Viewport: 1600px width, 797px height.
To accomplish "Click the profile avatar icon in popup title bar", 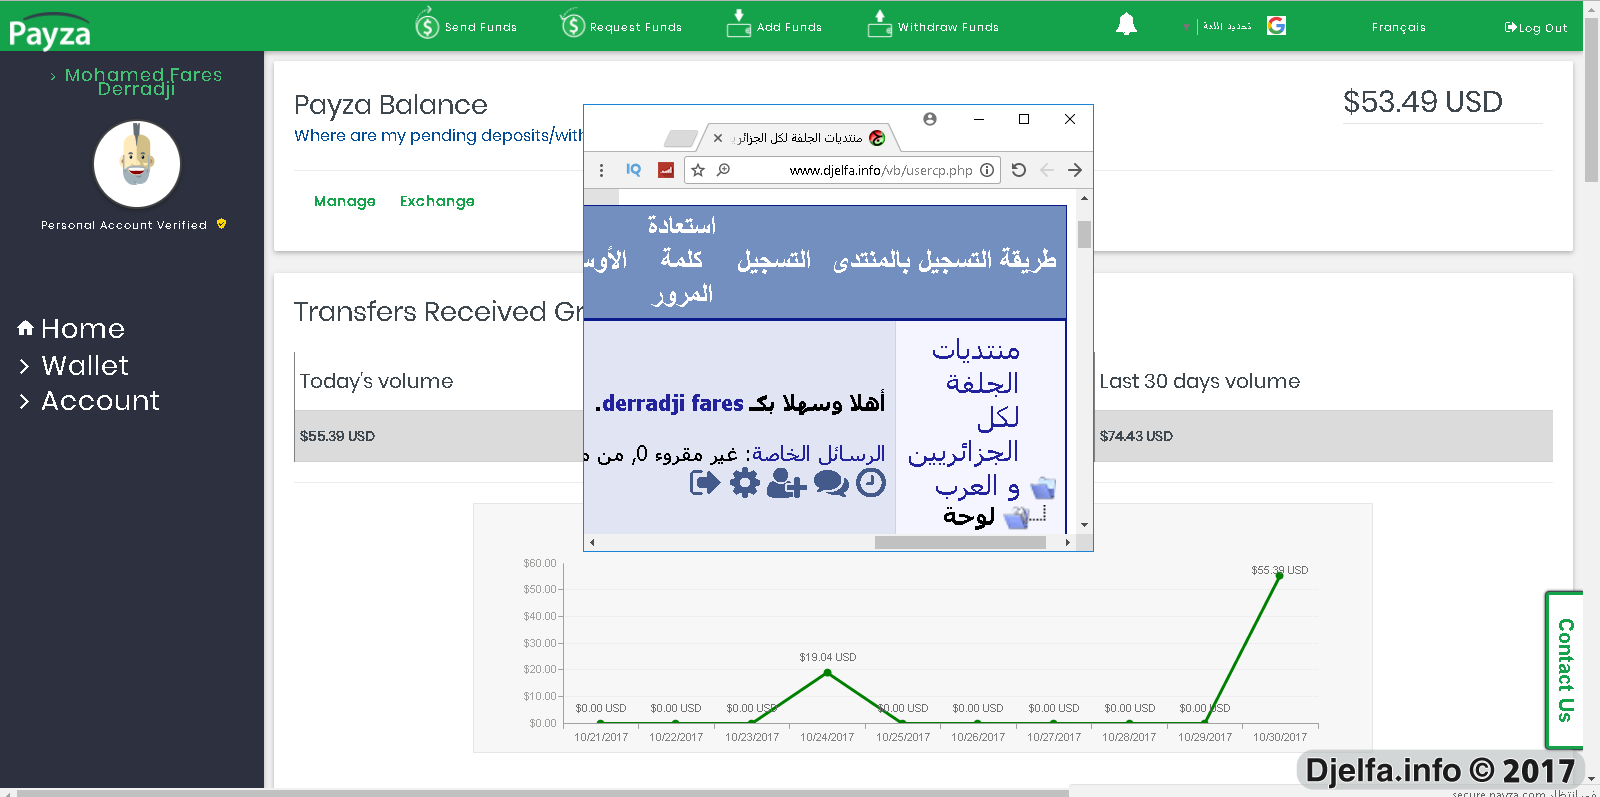I will [930, 119].
